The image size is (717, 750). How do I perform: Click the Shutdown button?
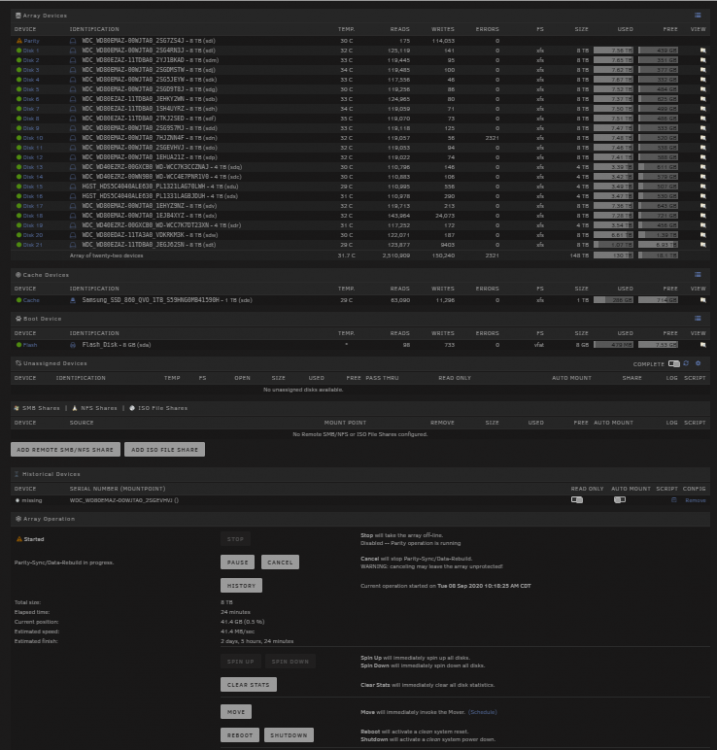pyautogui.click(x=289, y=735)
